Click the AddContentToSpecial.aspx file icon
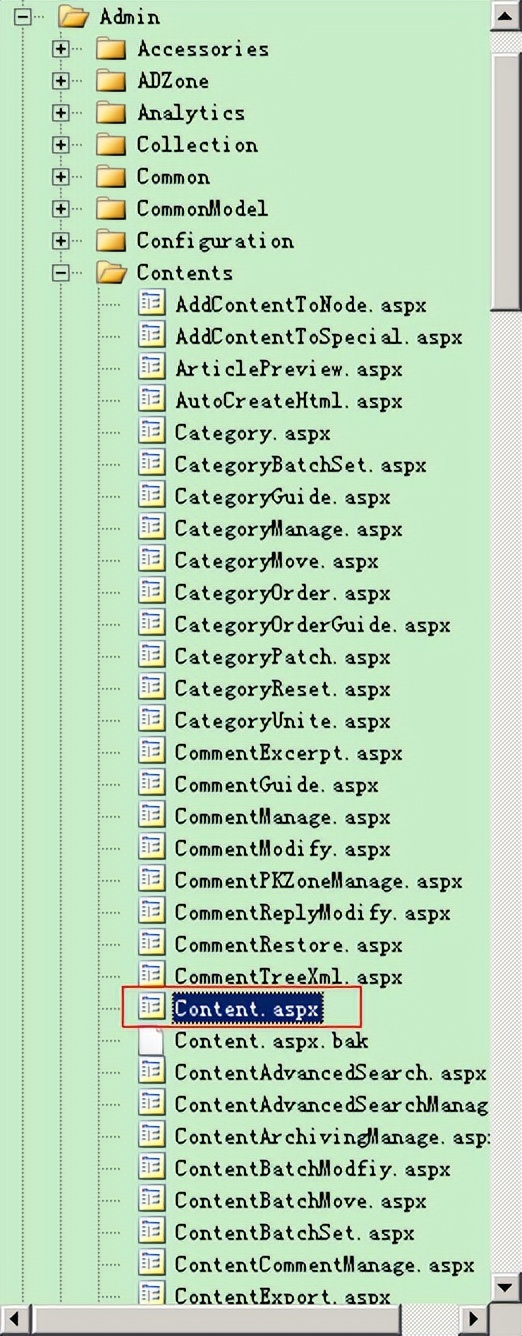The image size is (522, 1336). click(x=151, y=335)
